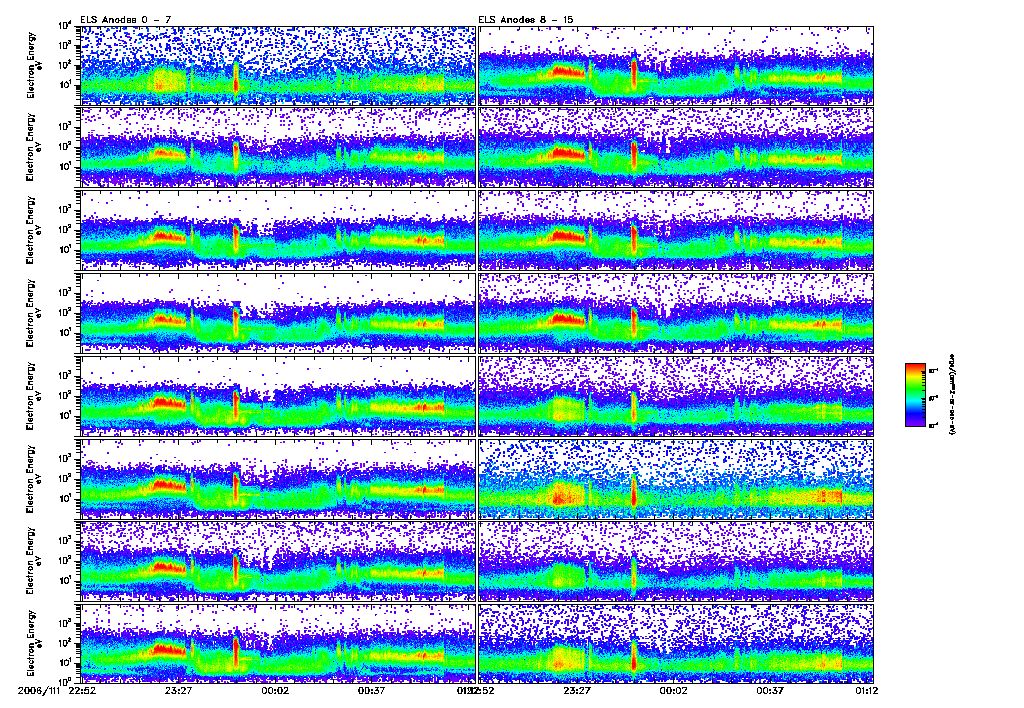Select the noisy sixth spectrogram panel under Anodes 8 - 15
Image resolution: width=1024 pixels, height=708 pixels.
point(676,479)
